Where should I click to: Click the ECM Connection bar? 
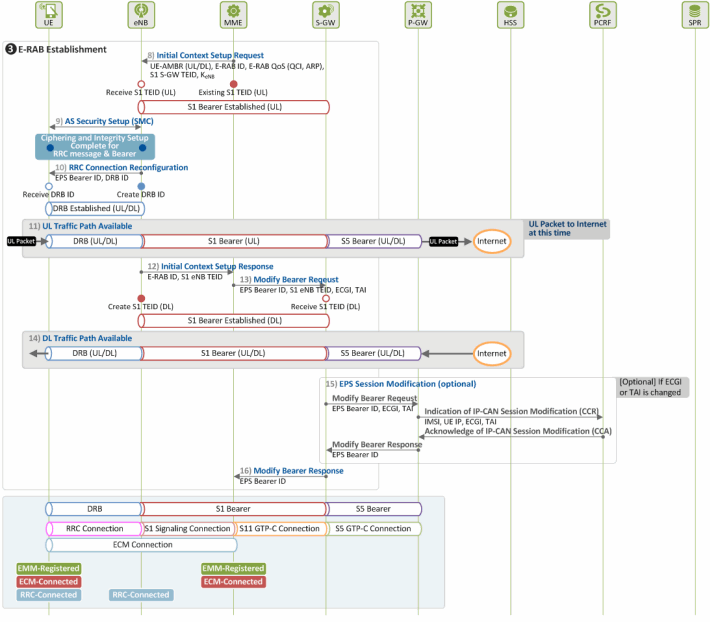click(x=141, y=545)
